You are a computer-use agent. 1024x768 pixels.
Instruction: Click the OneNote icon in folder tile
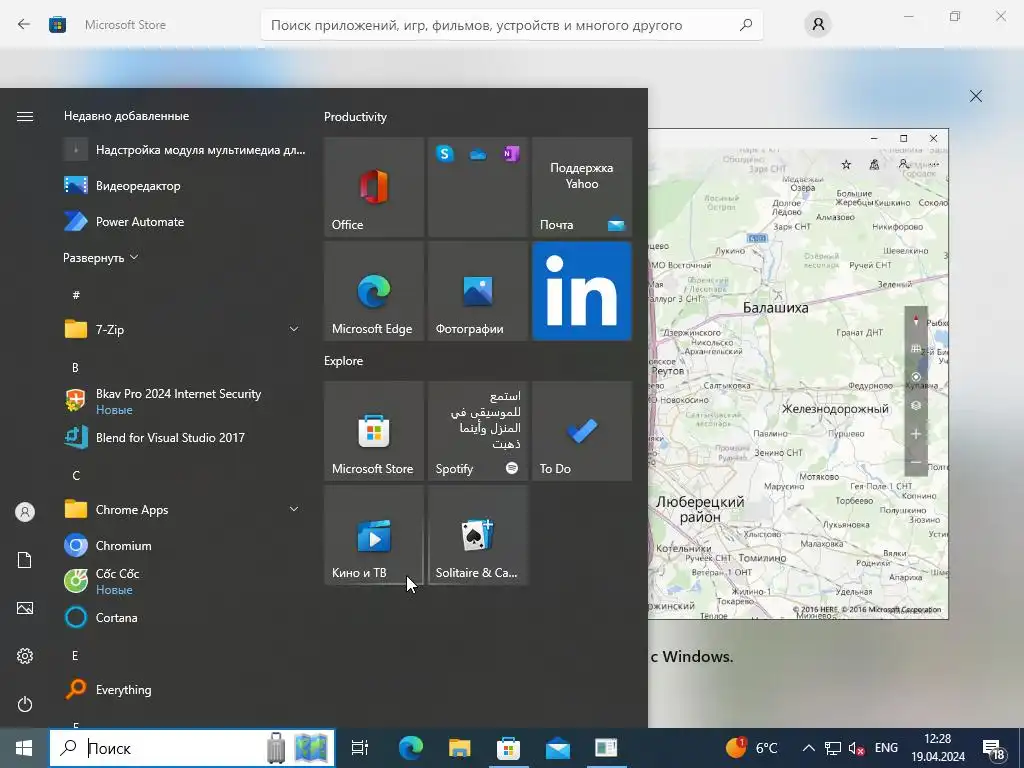click(x=511, y=154)
